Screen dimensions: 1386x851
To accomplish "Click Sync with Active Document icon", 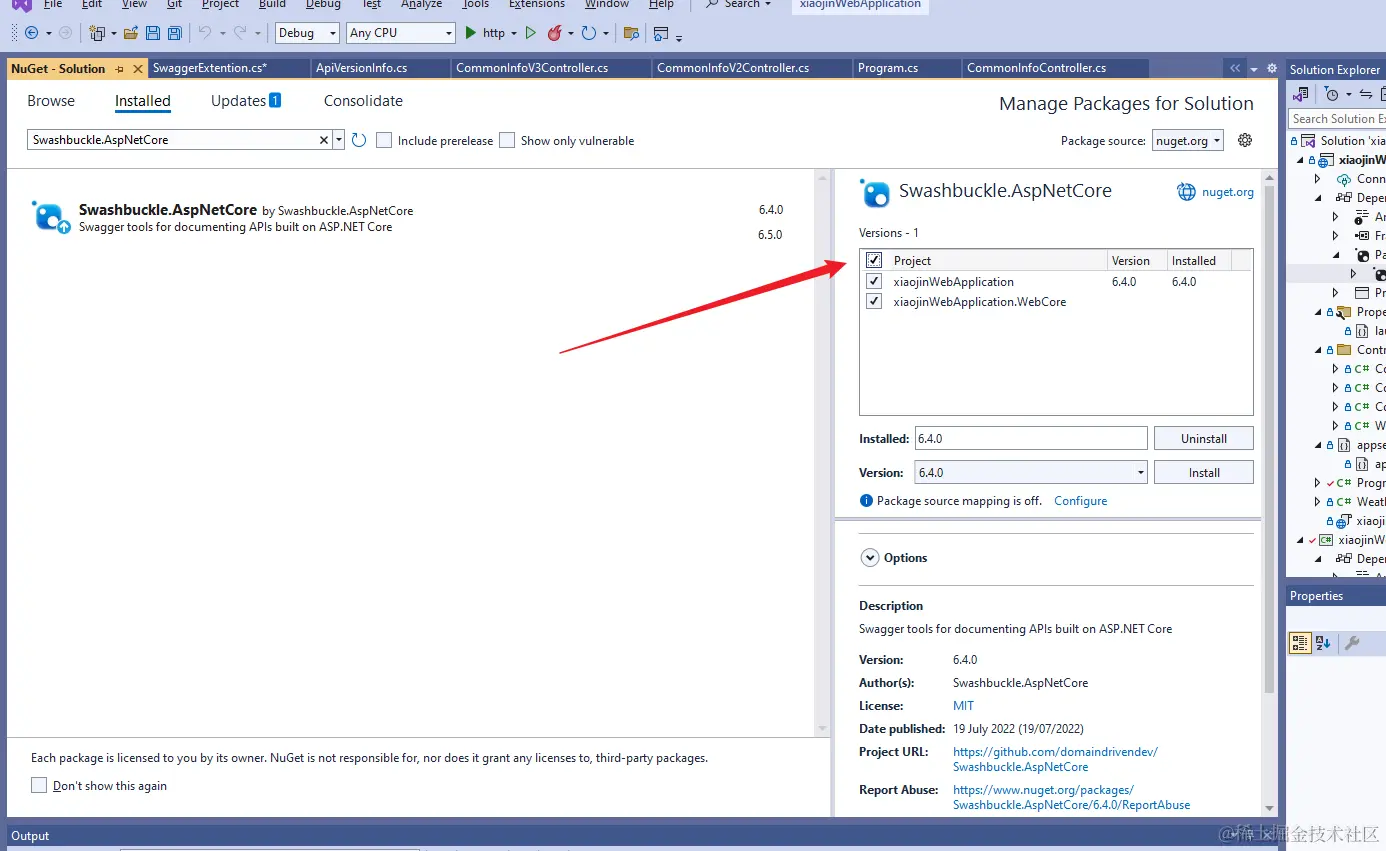I will point(1366,94).
